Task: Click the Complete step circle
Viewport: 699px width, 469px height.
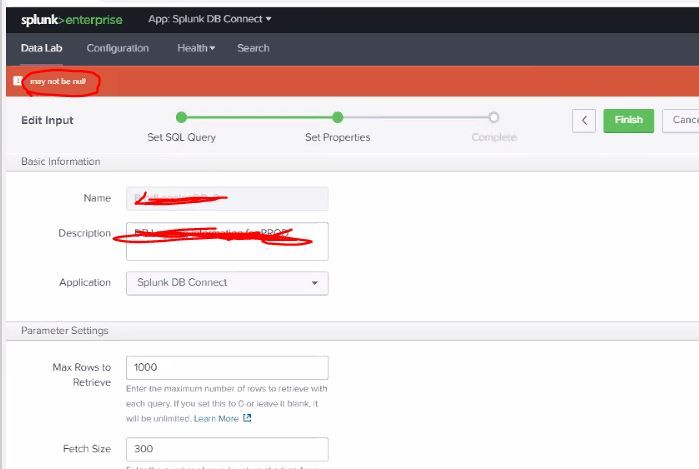Action: click(494, 118)
